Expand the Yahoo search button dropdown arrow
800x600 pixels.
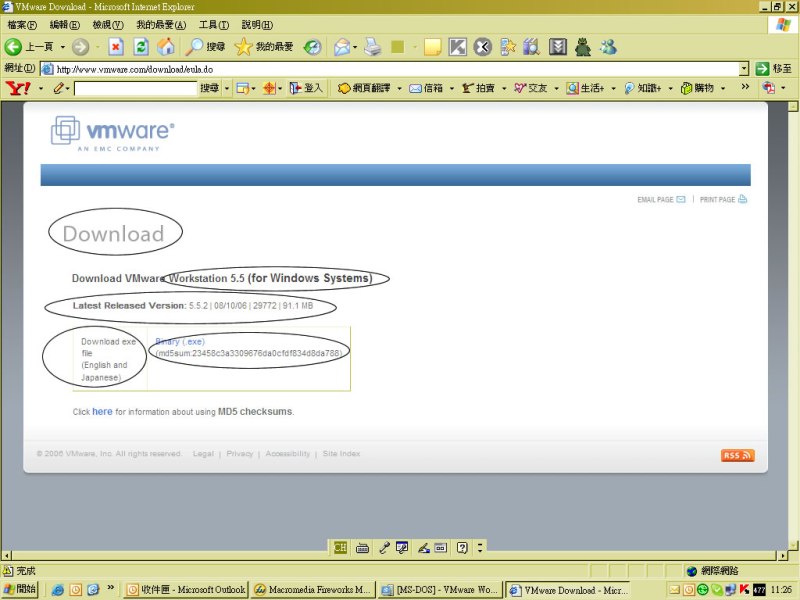pos(227,88)
